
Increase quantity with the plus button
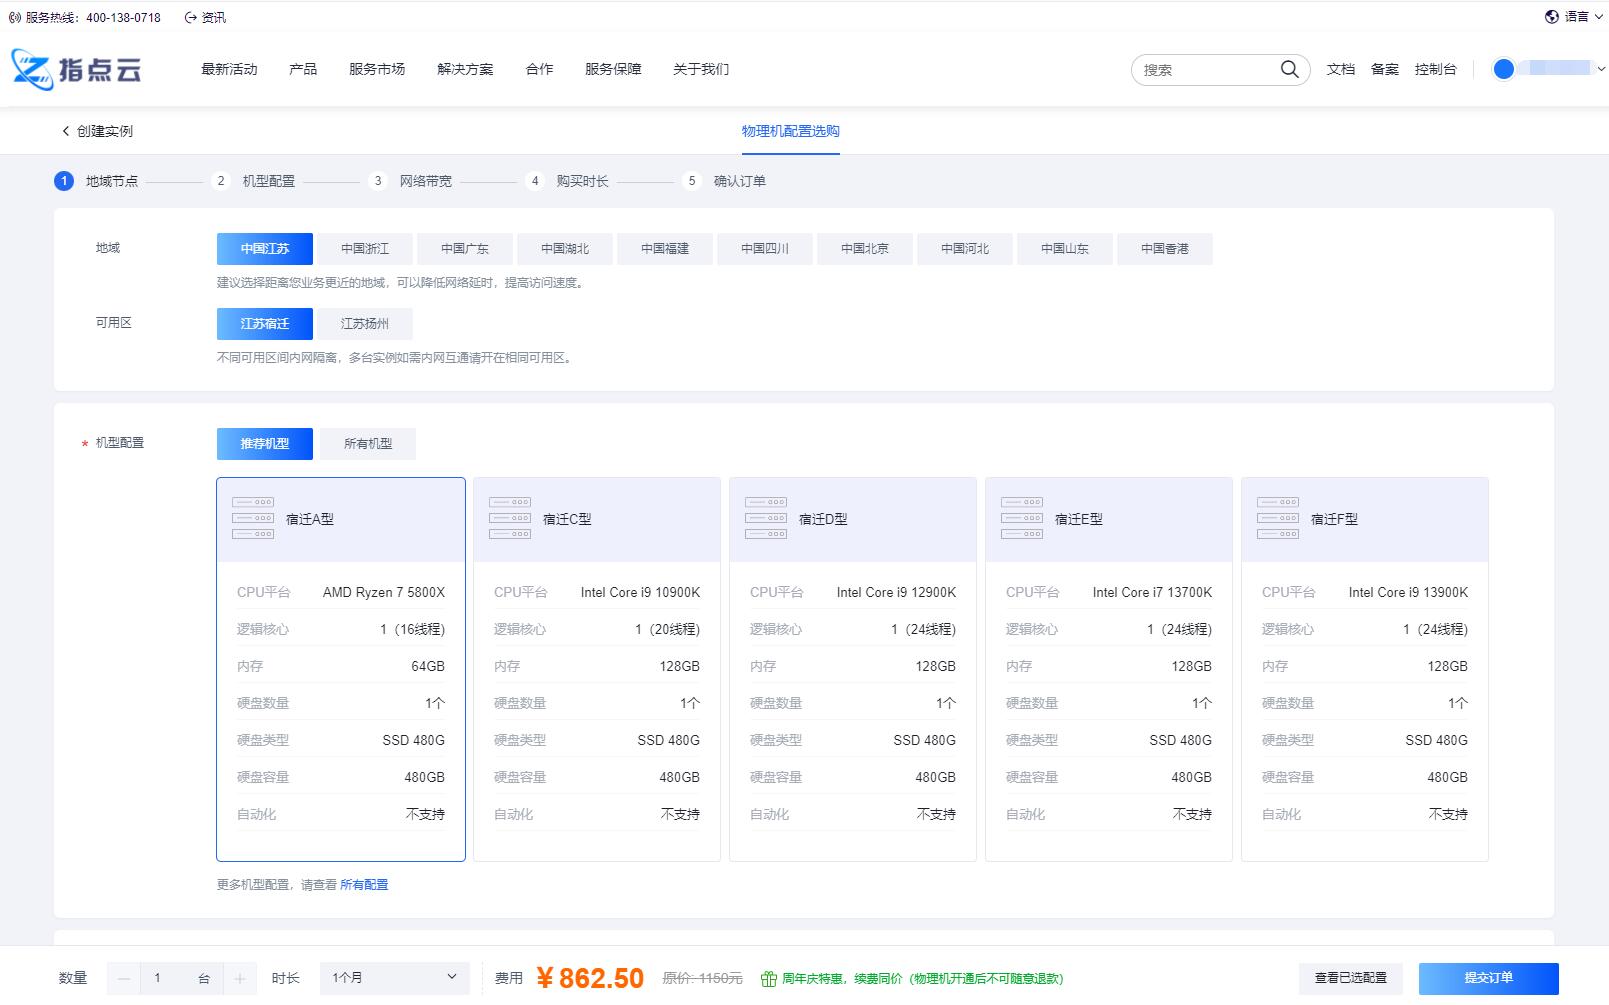240,978
